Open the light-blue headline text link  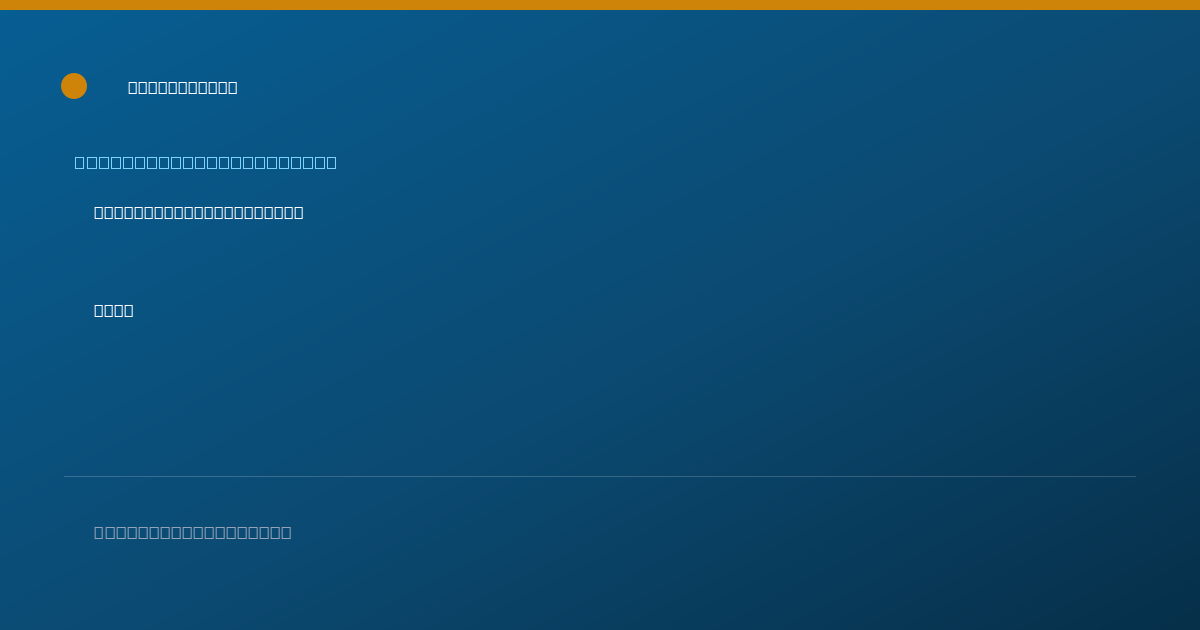[x=205, y=162]
